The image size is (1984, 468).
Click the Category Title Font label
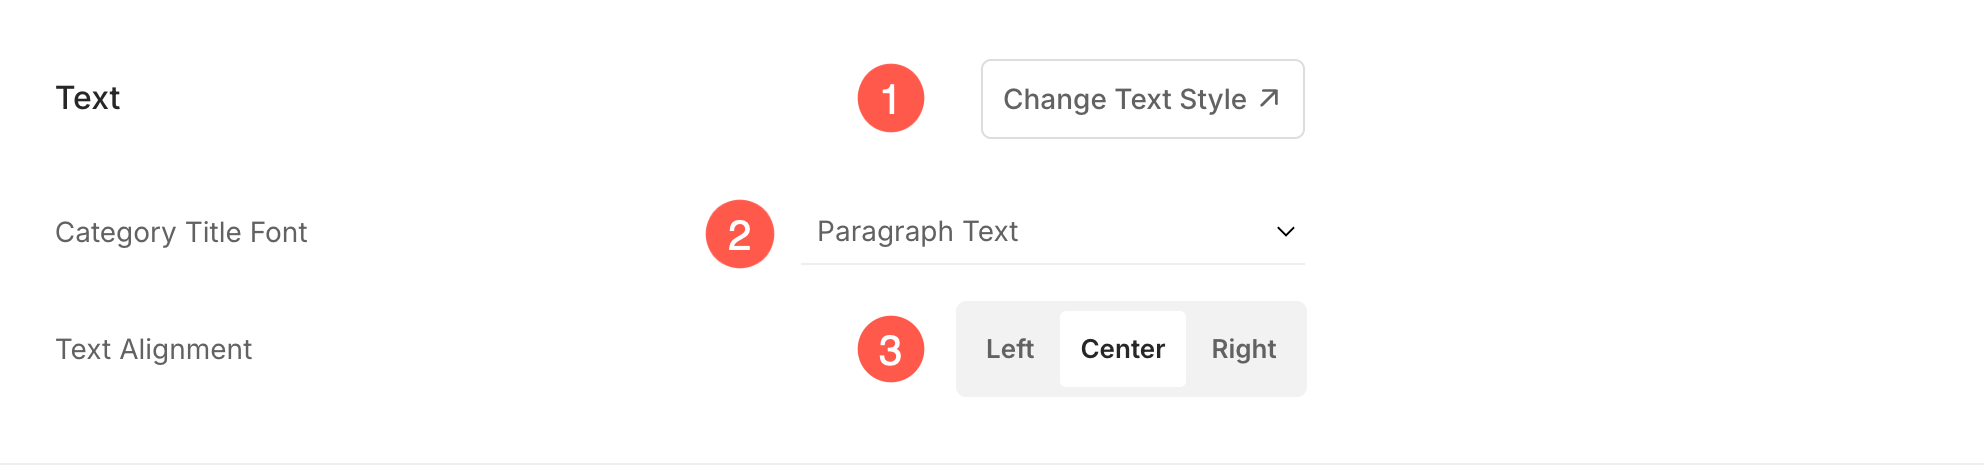[x=181, y=232]
